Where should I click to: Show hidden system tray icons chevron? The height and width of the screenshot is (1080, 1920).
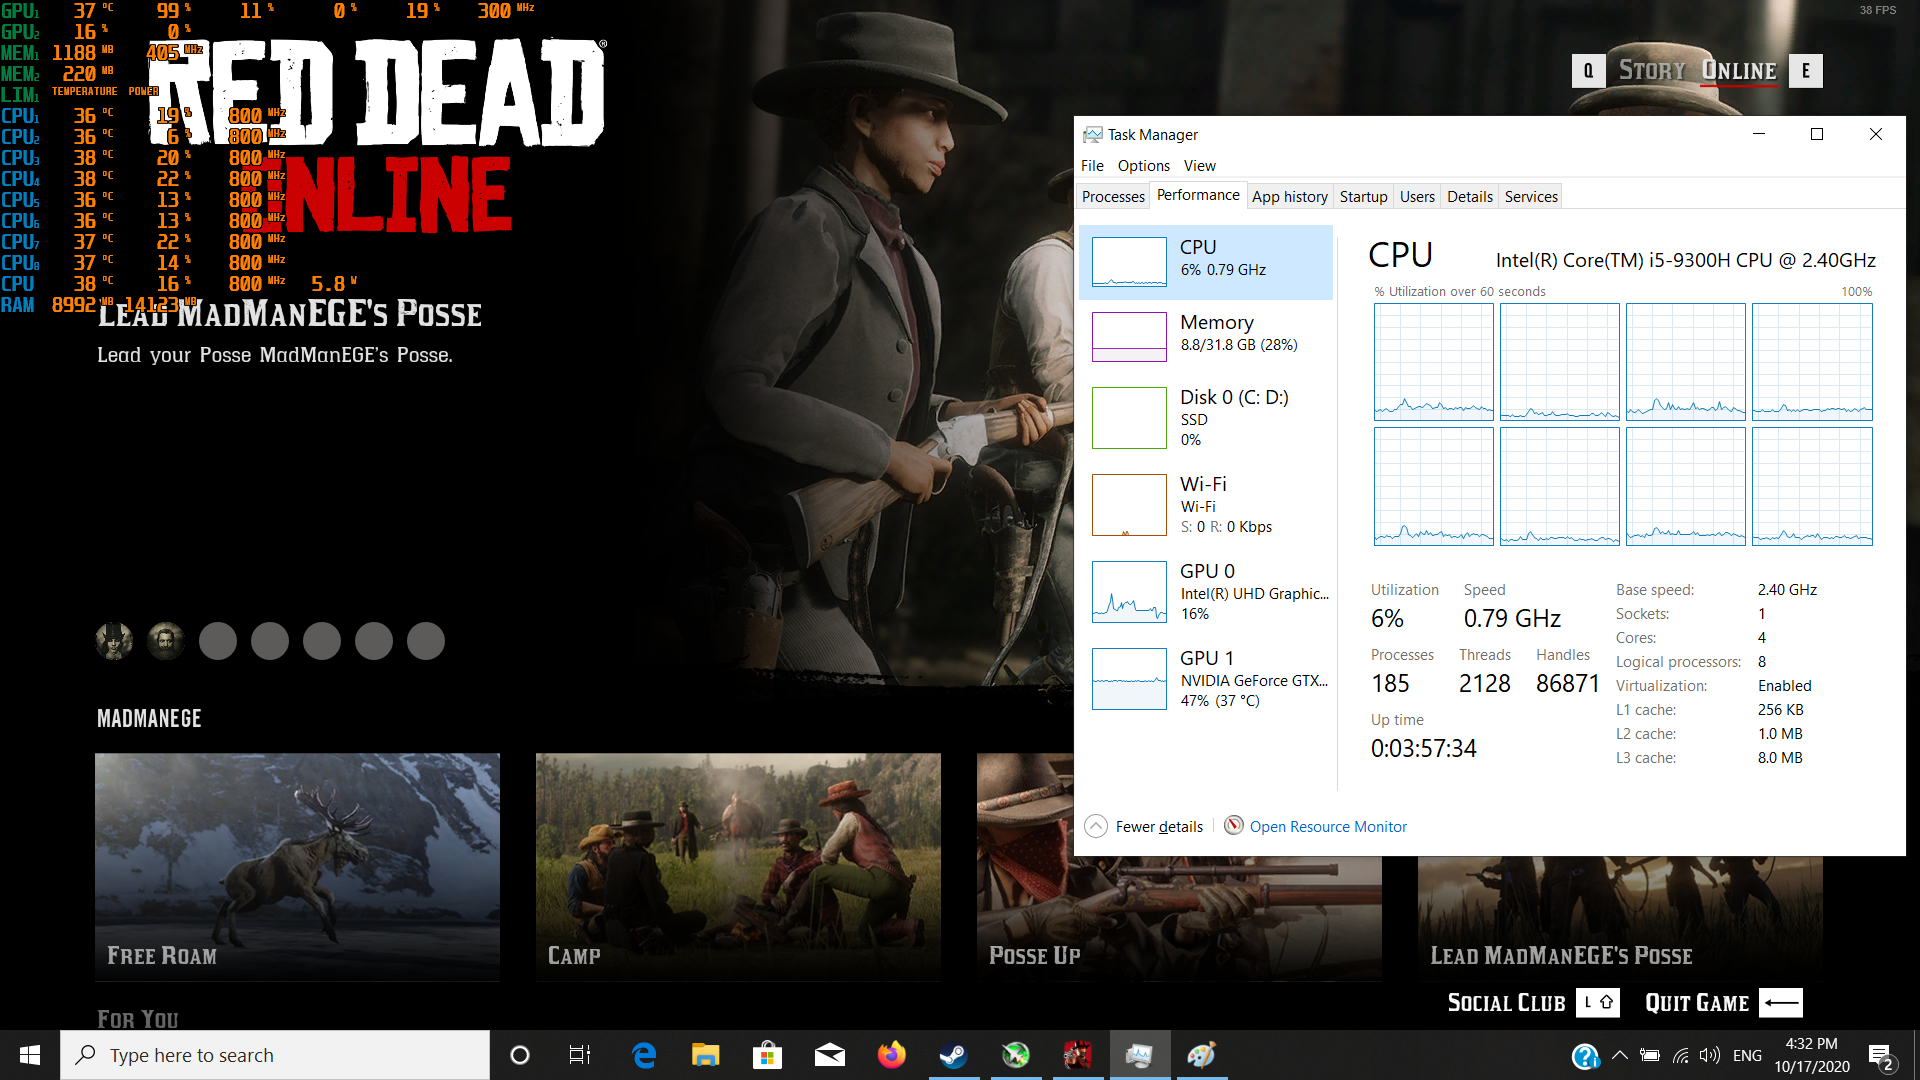pyautogui.click(x=1620, y=1055)
